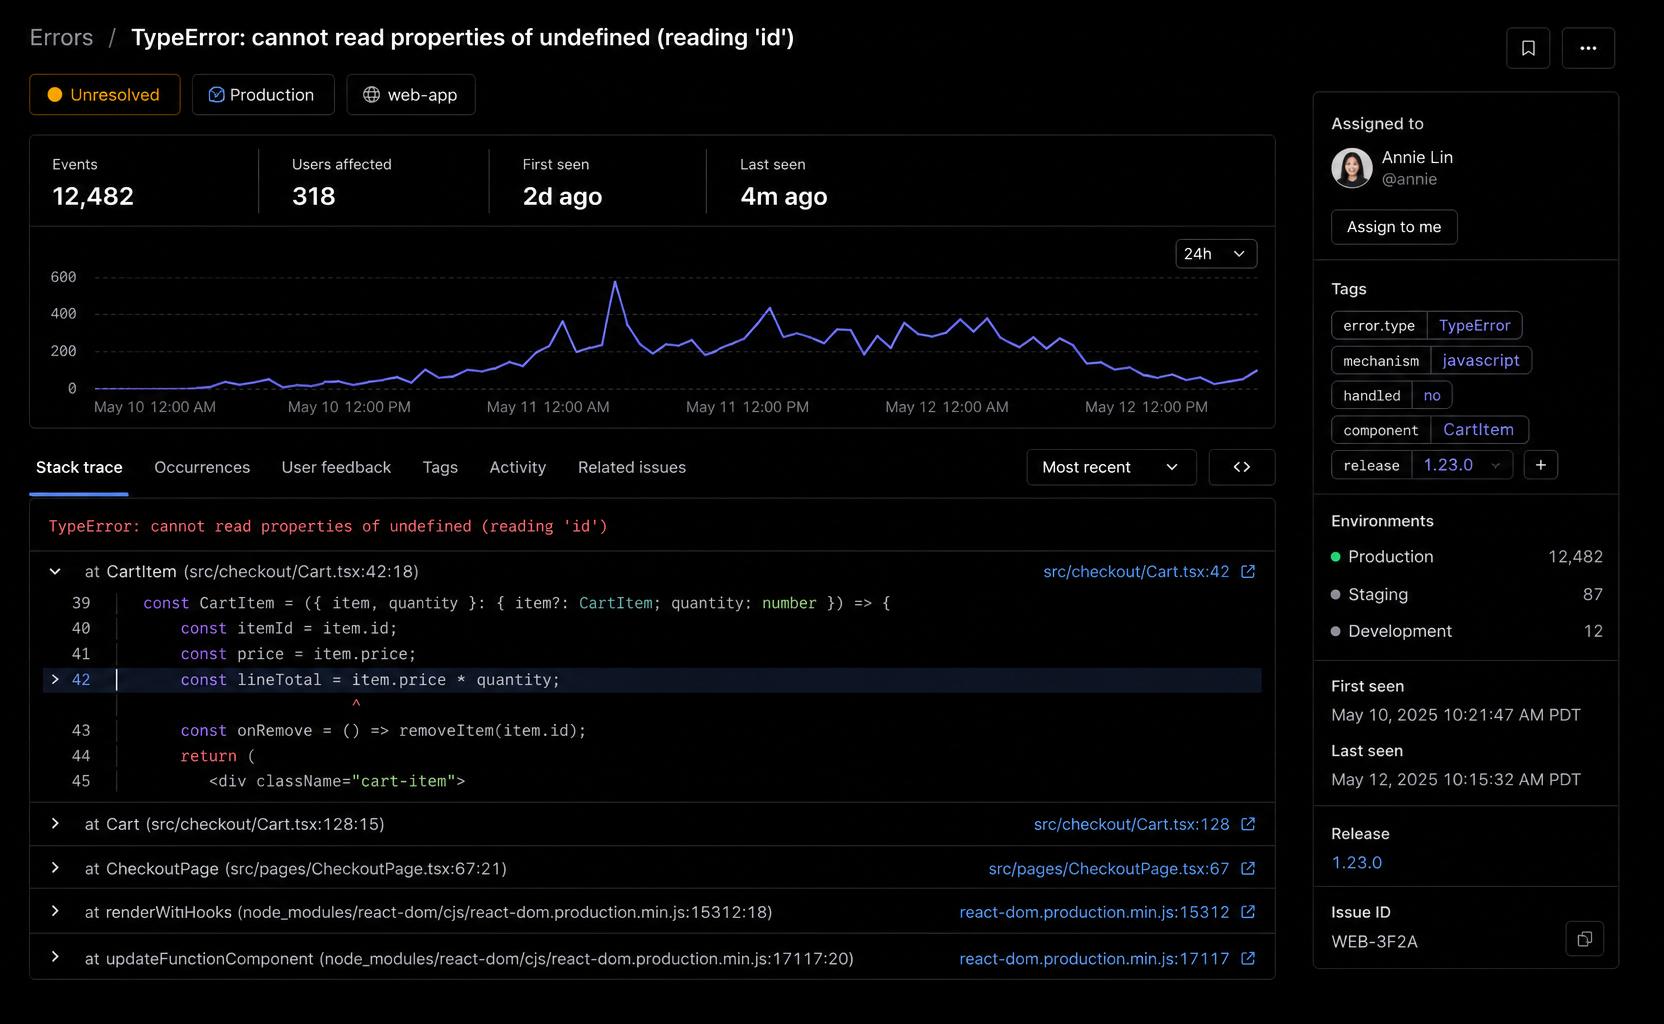
Task: Copy the issue ID with copy icon
Action: tap(1584, 939)
